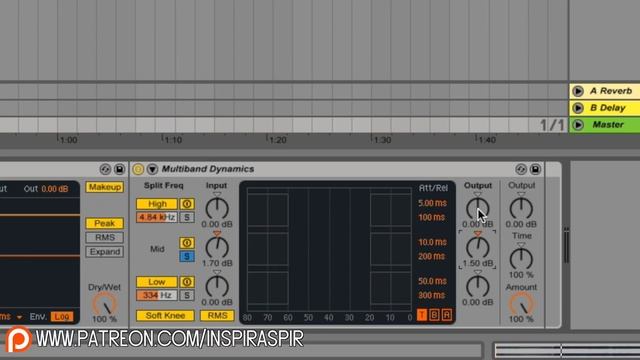The height and width of the screenshot is (360, 640).
Task: Click global Output knob
Action: (521, 208)
